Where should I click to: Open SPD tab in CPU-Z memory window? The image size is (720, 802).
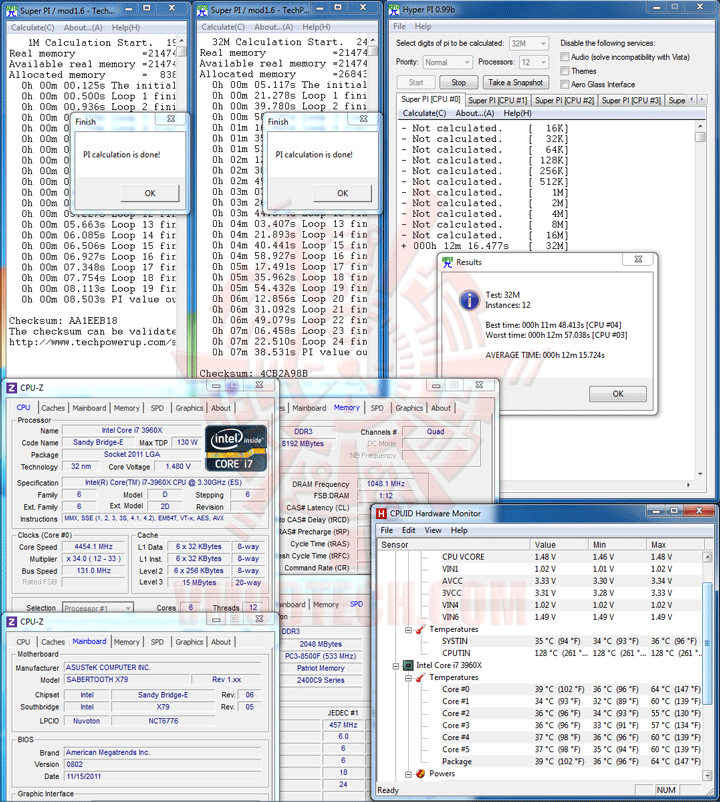point(377,408)
